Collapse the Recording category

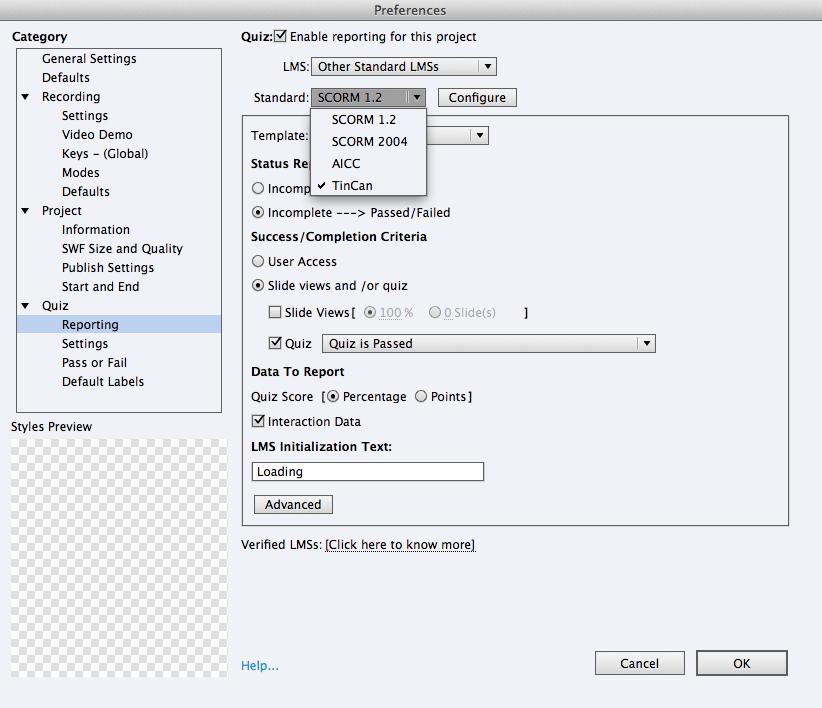coord(25,96)
